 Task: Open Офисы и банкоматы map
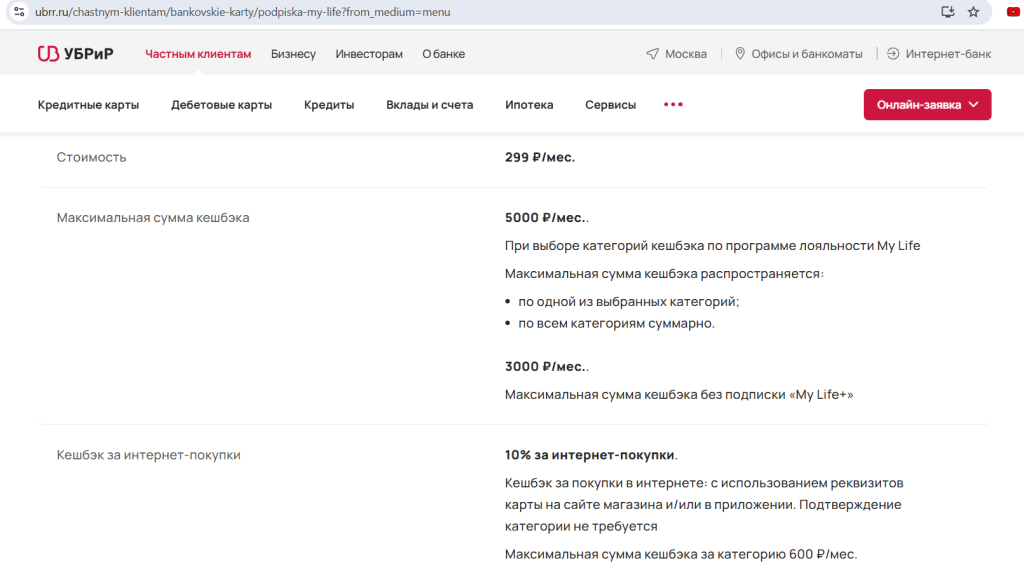[798, 54]
